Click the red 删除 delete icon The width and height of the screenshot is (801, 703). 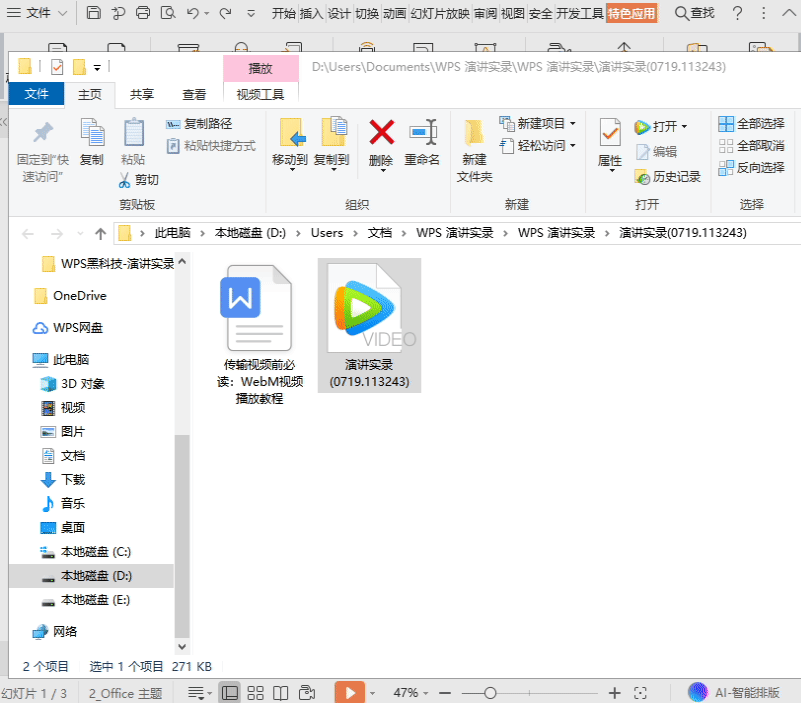tap(381, 133)
